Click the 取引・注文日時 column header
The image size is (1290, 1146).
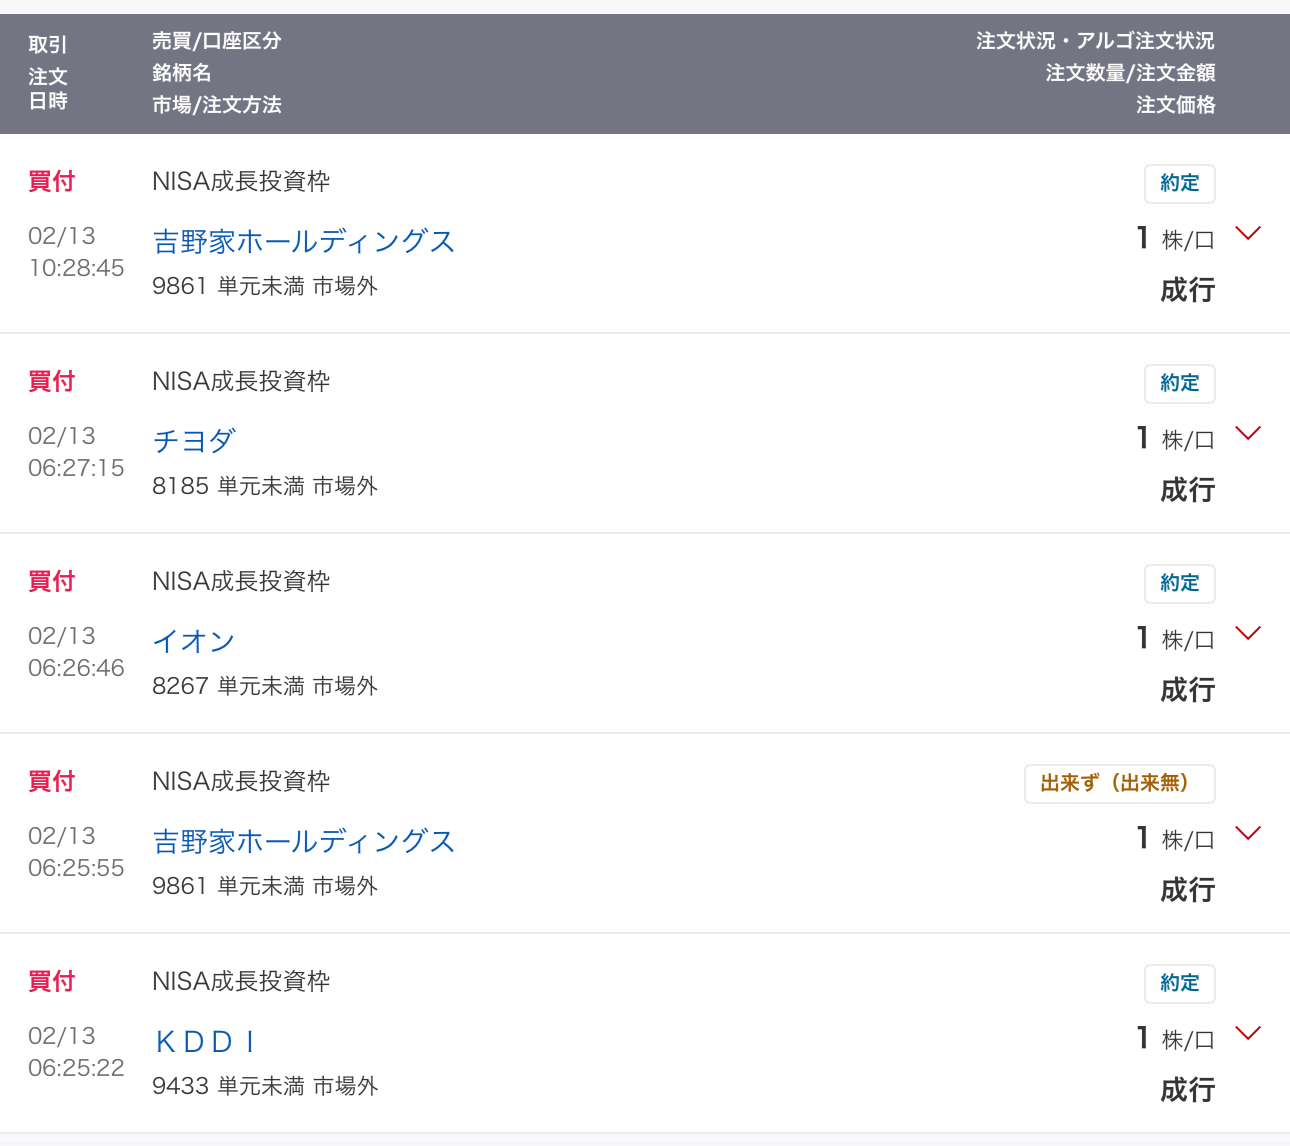point(49,73)
